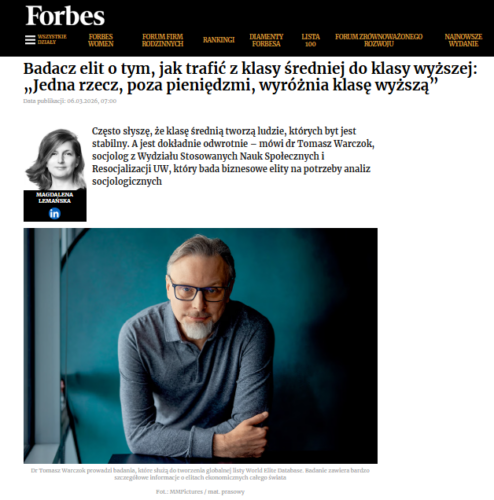Viewport: 494px width, 500px height.
Task: Click the Wszystkie Działy label
Action: 52,39
